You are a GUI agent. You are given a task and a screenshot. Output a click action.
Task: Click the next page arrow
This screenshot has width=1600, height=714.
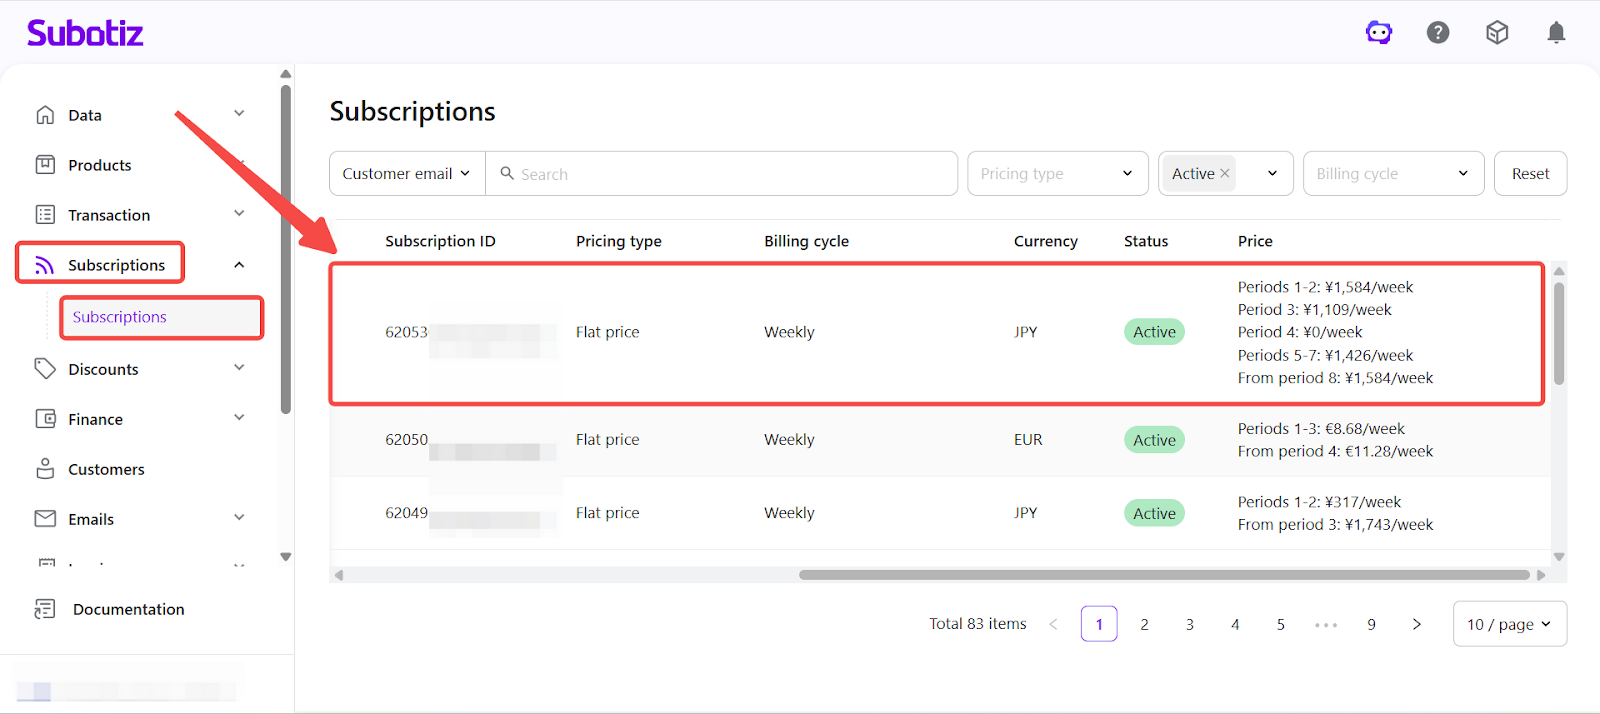pyautogui.click(x=1416, y=624)
